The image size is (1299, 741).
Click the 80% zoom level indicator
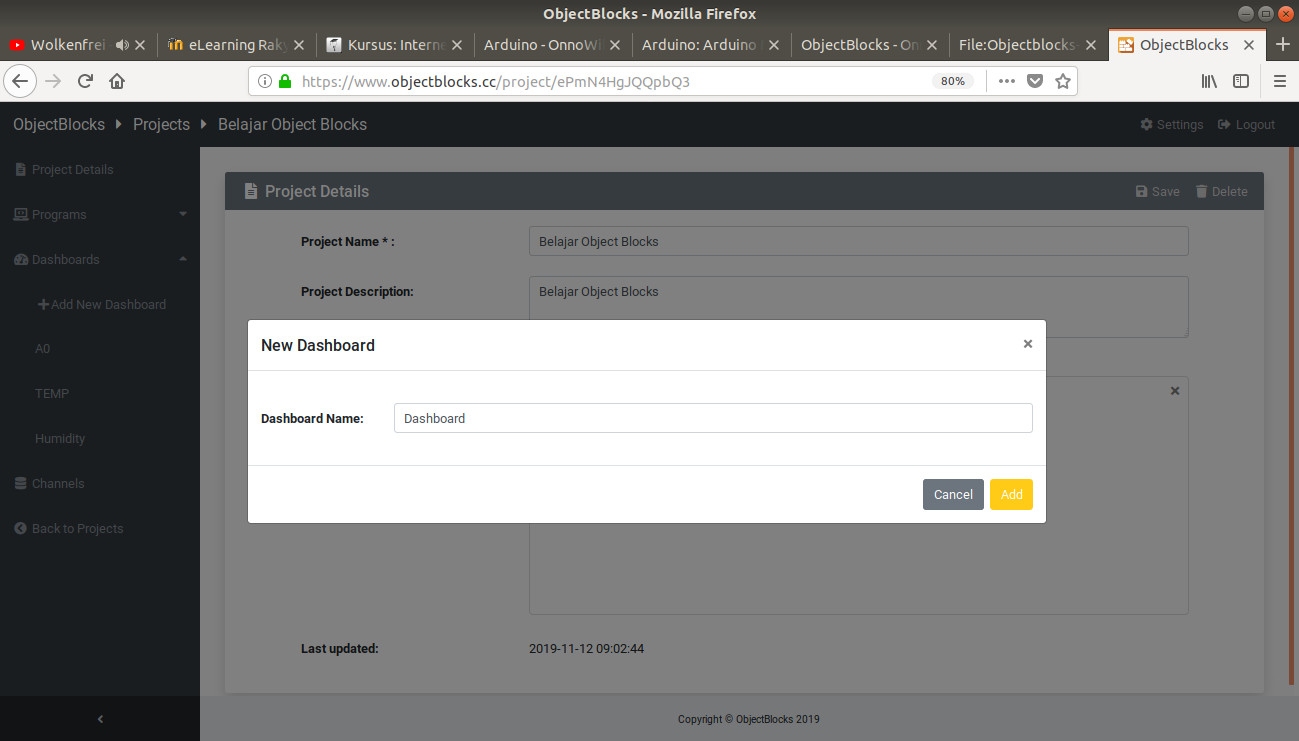click(953, 81)
